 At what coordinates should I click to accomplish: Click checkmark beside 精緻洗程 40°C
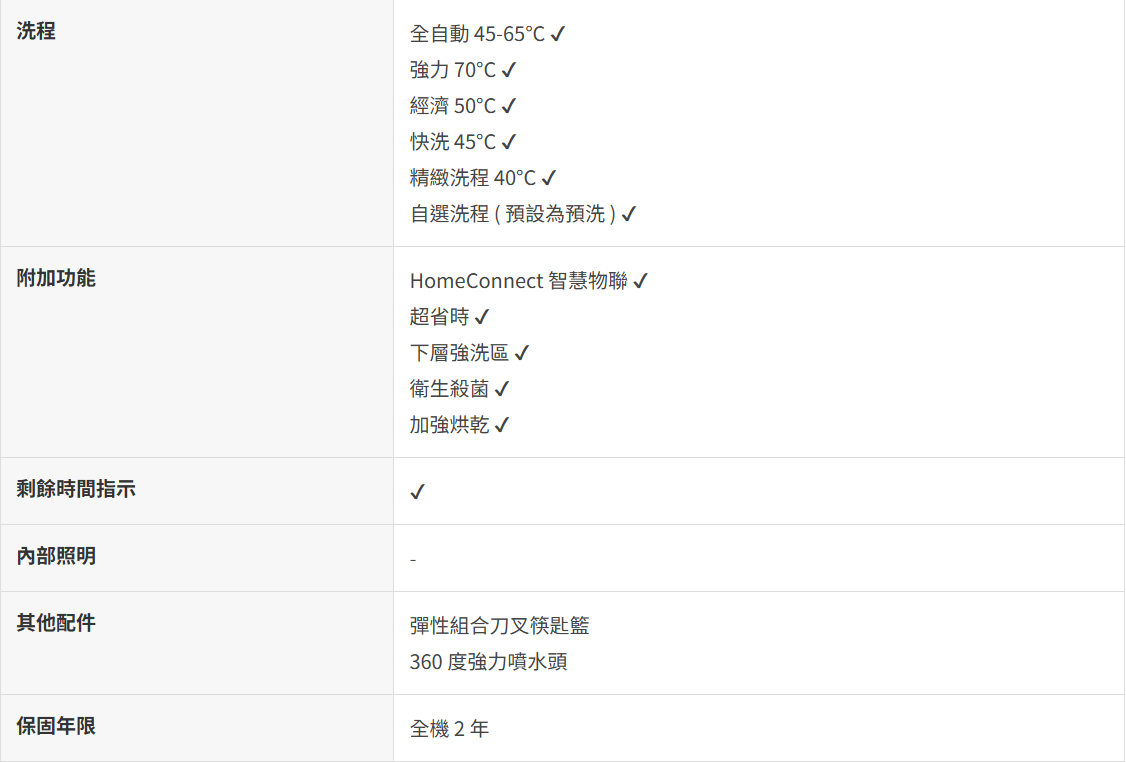click(549, 179)
